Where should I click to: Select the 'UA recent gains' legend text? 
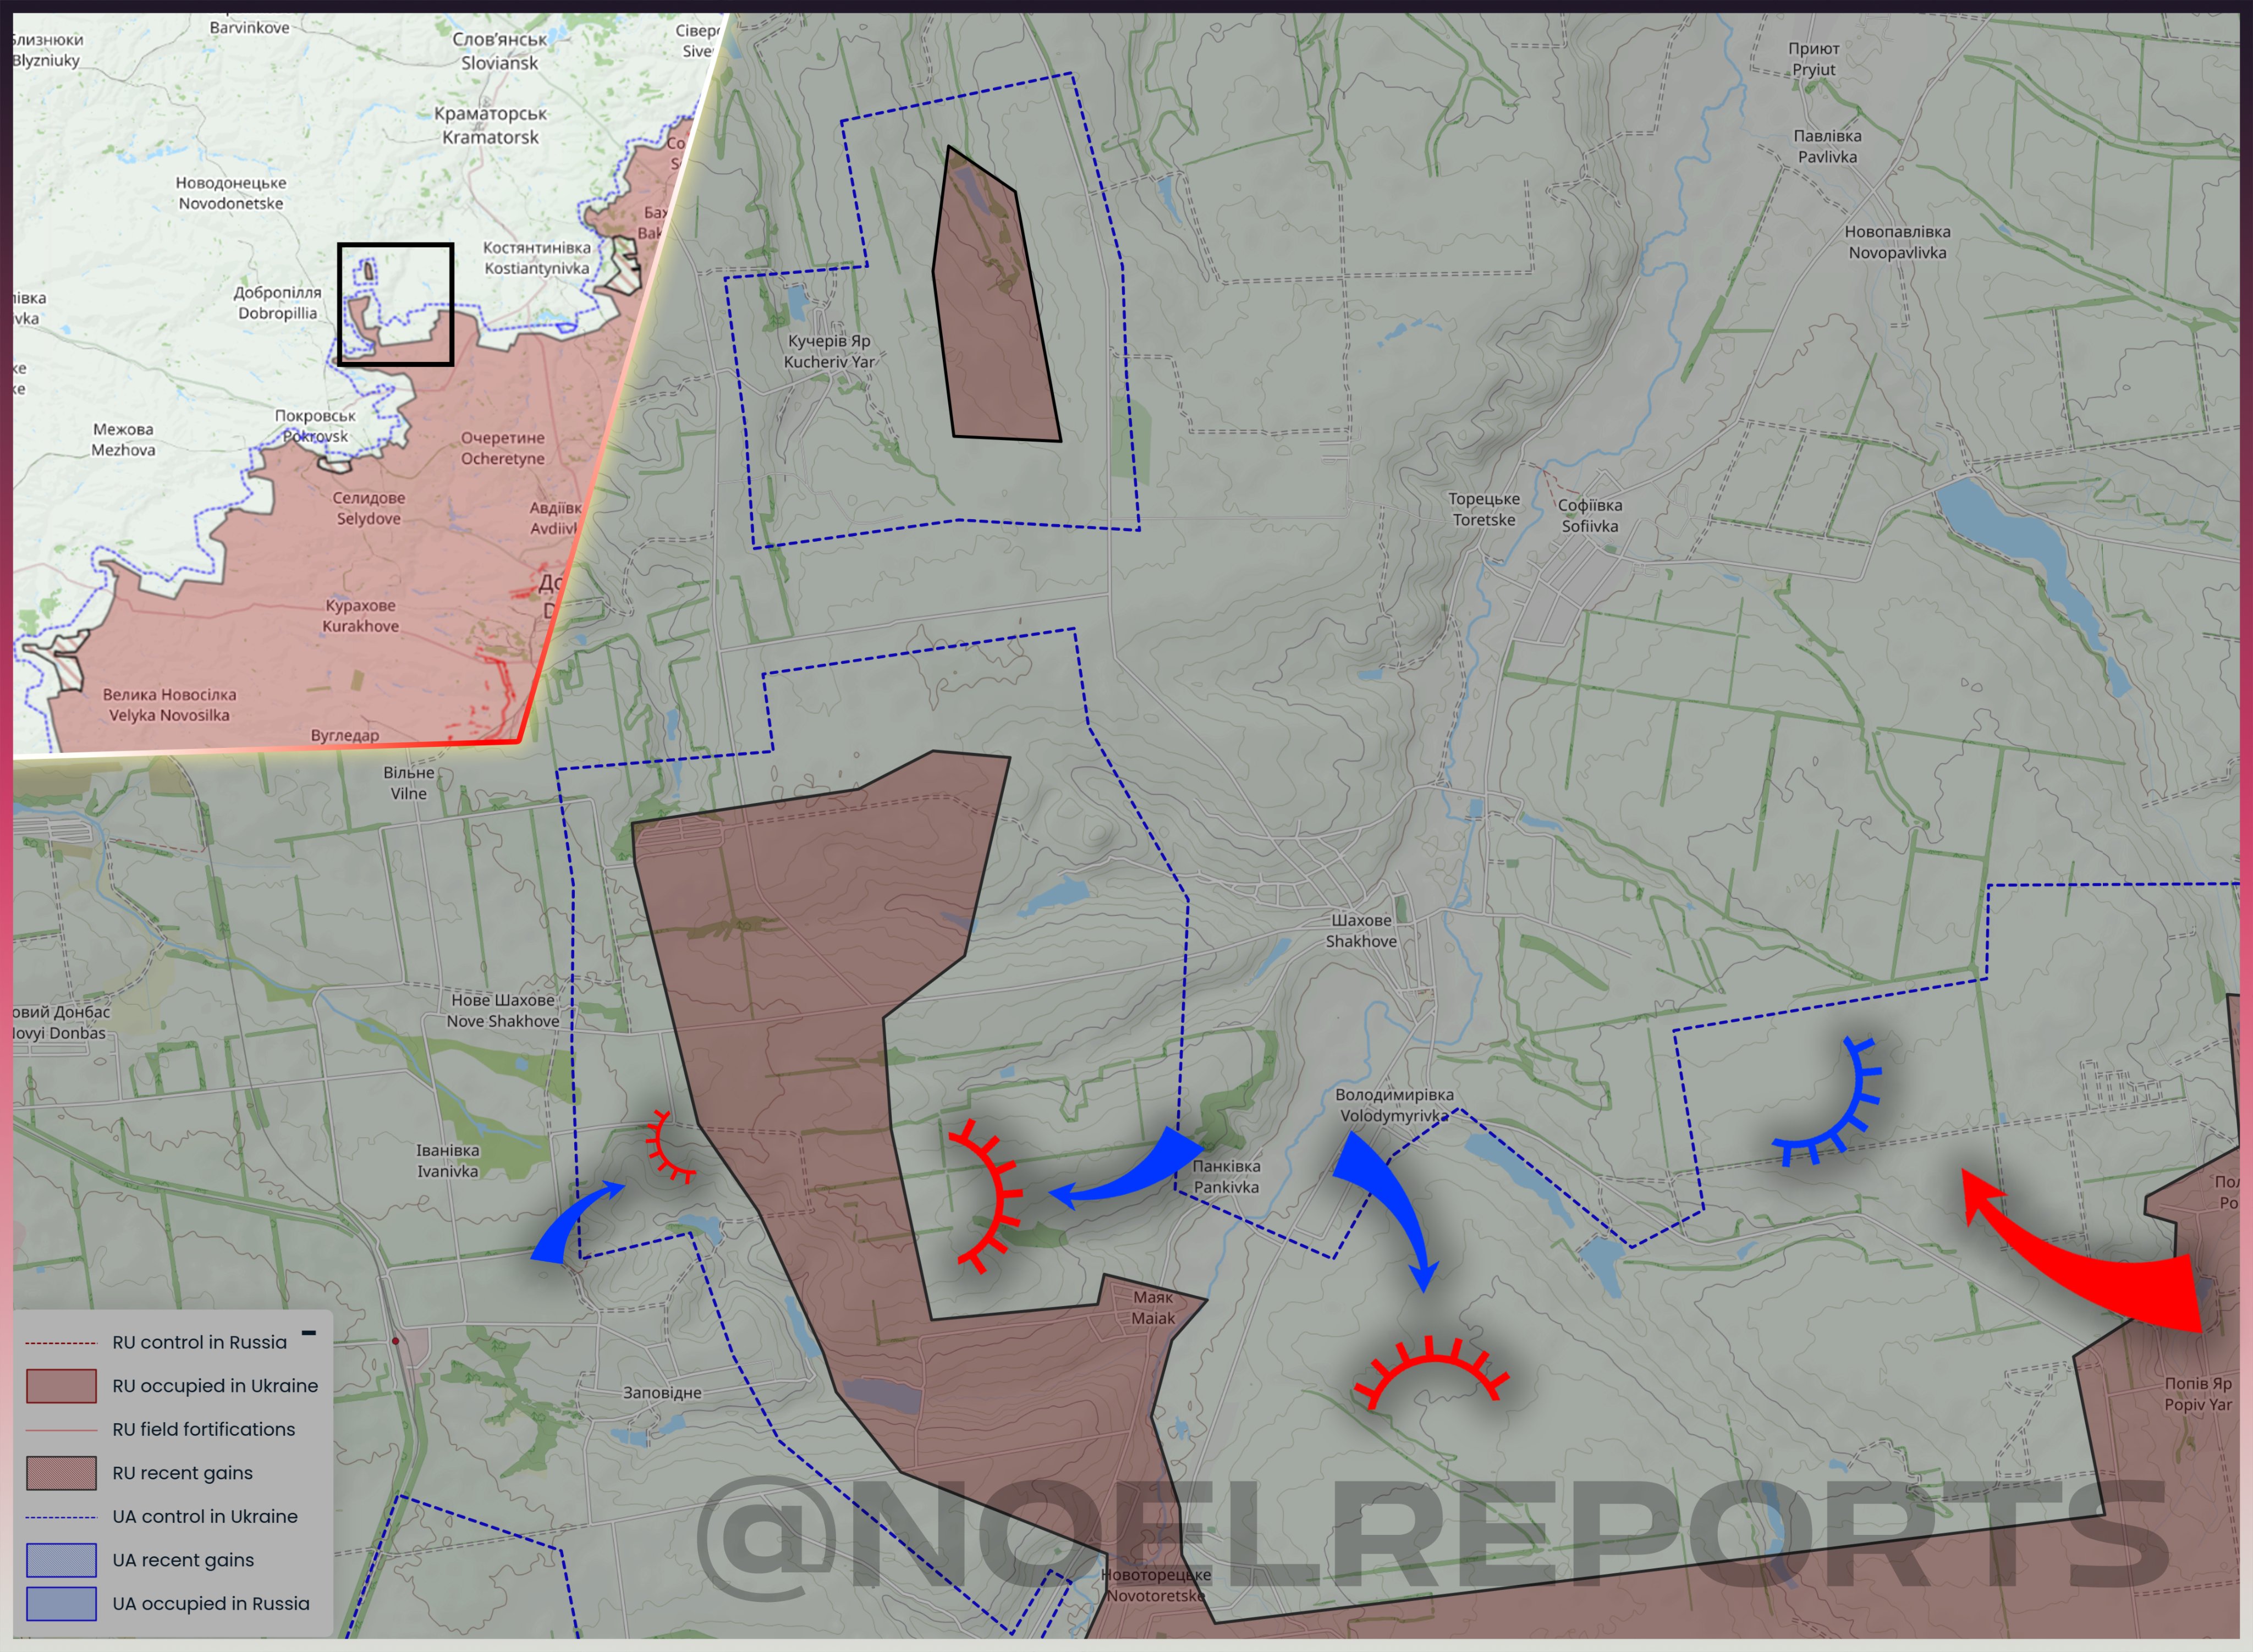(x=183, y=1560)
